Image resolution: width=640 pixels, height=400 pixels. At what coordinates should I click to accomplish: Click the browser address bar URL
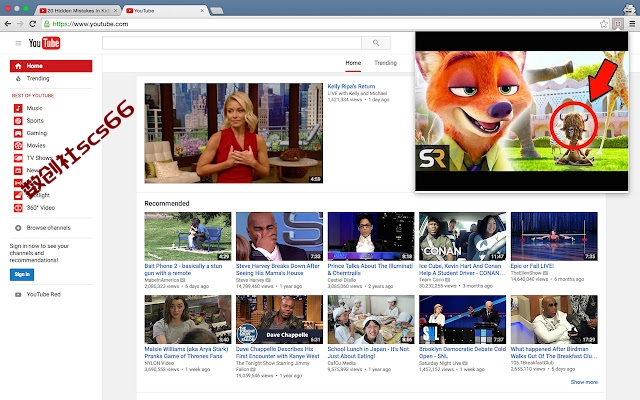pos(90,24)
